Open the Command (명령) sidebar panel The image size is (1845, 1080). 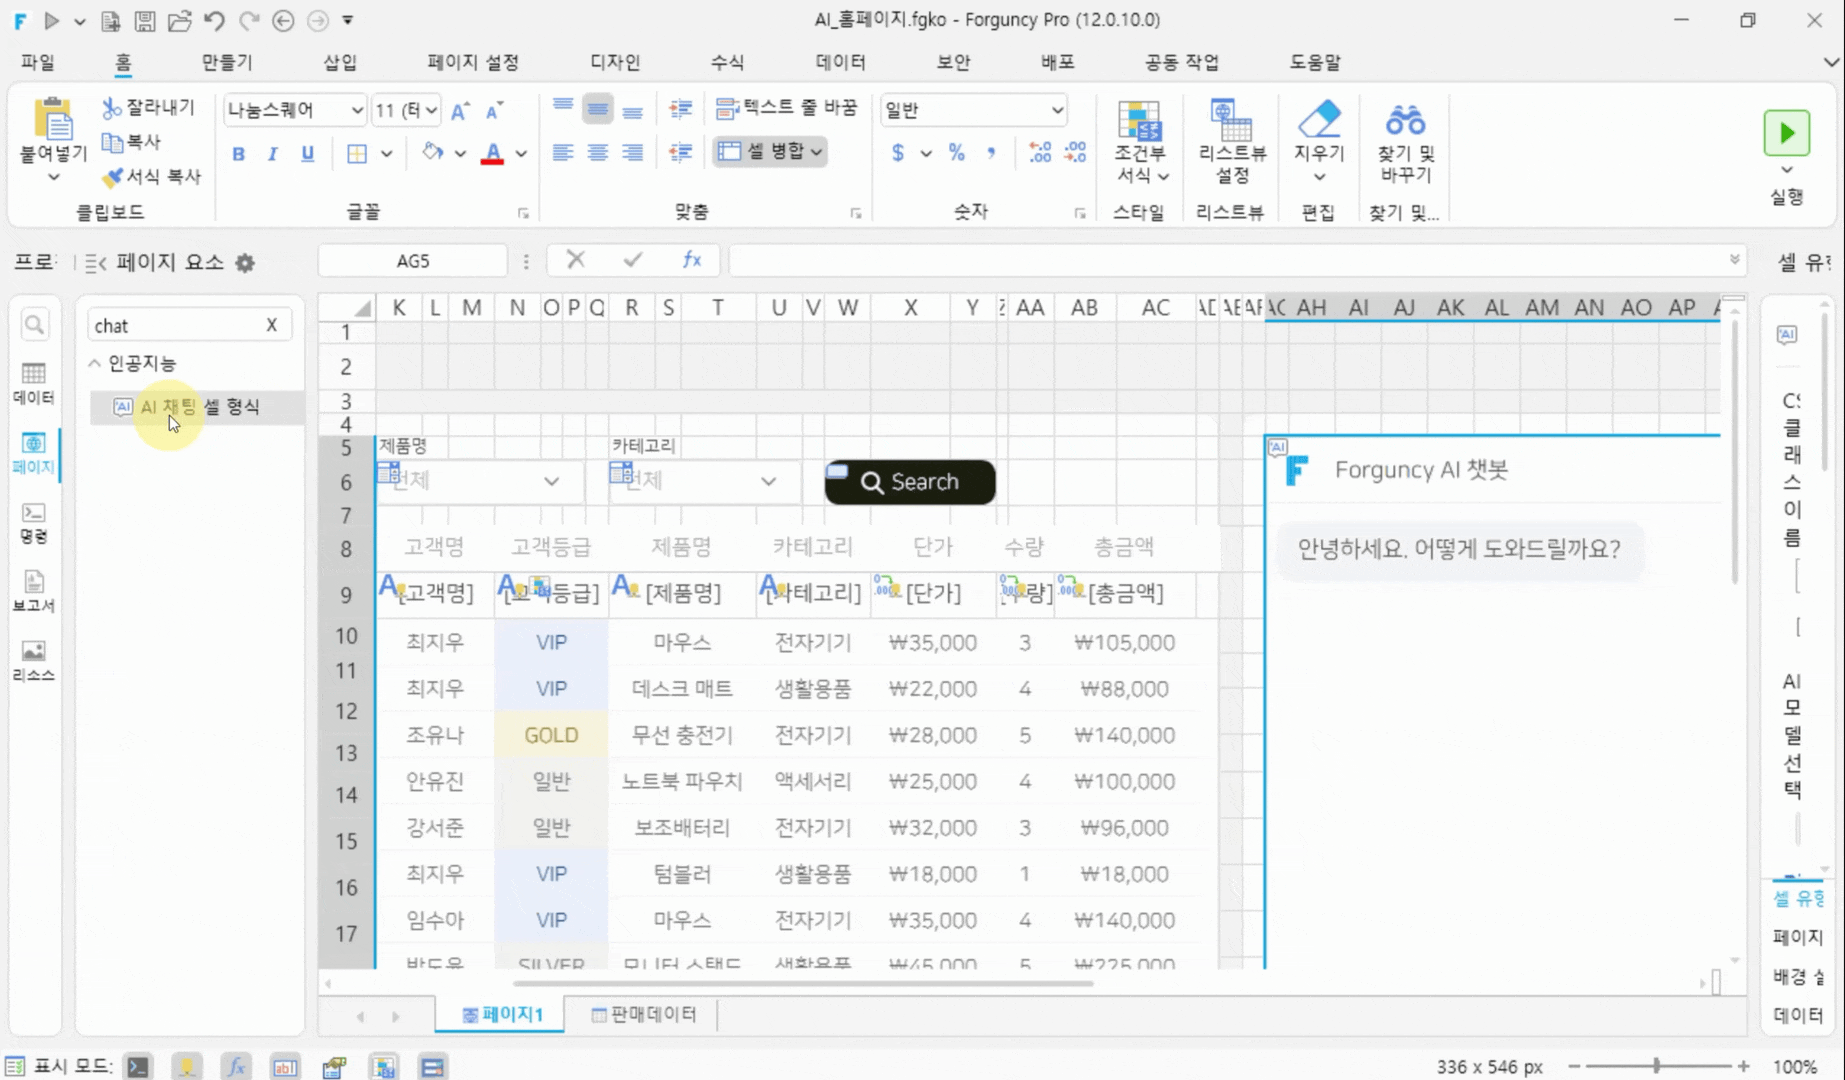pyautogui.click(x=33, y=523)
